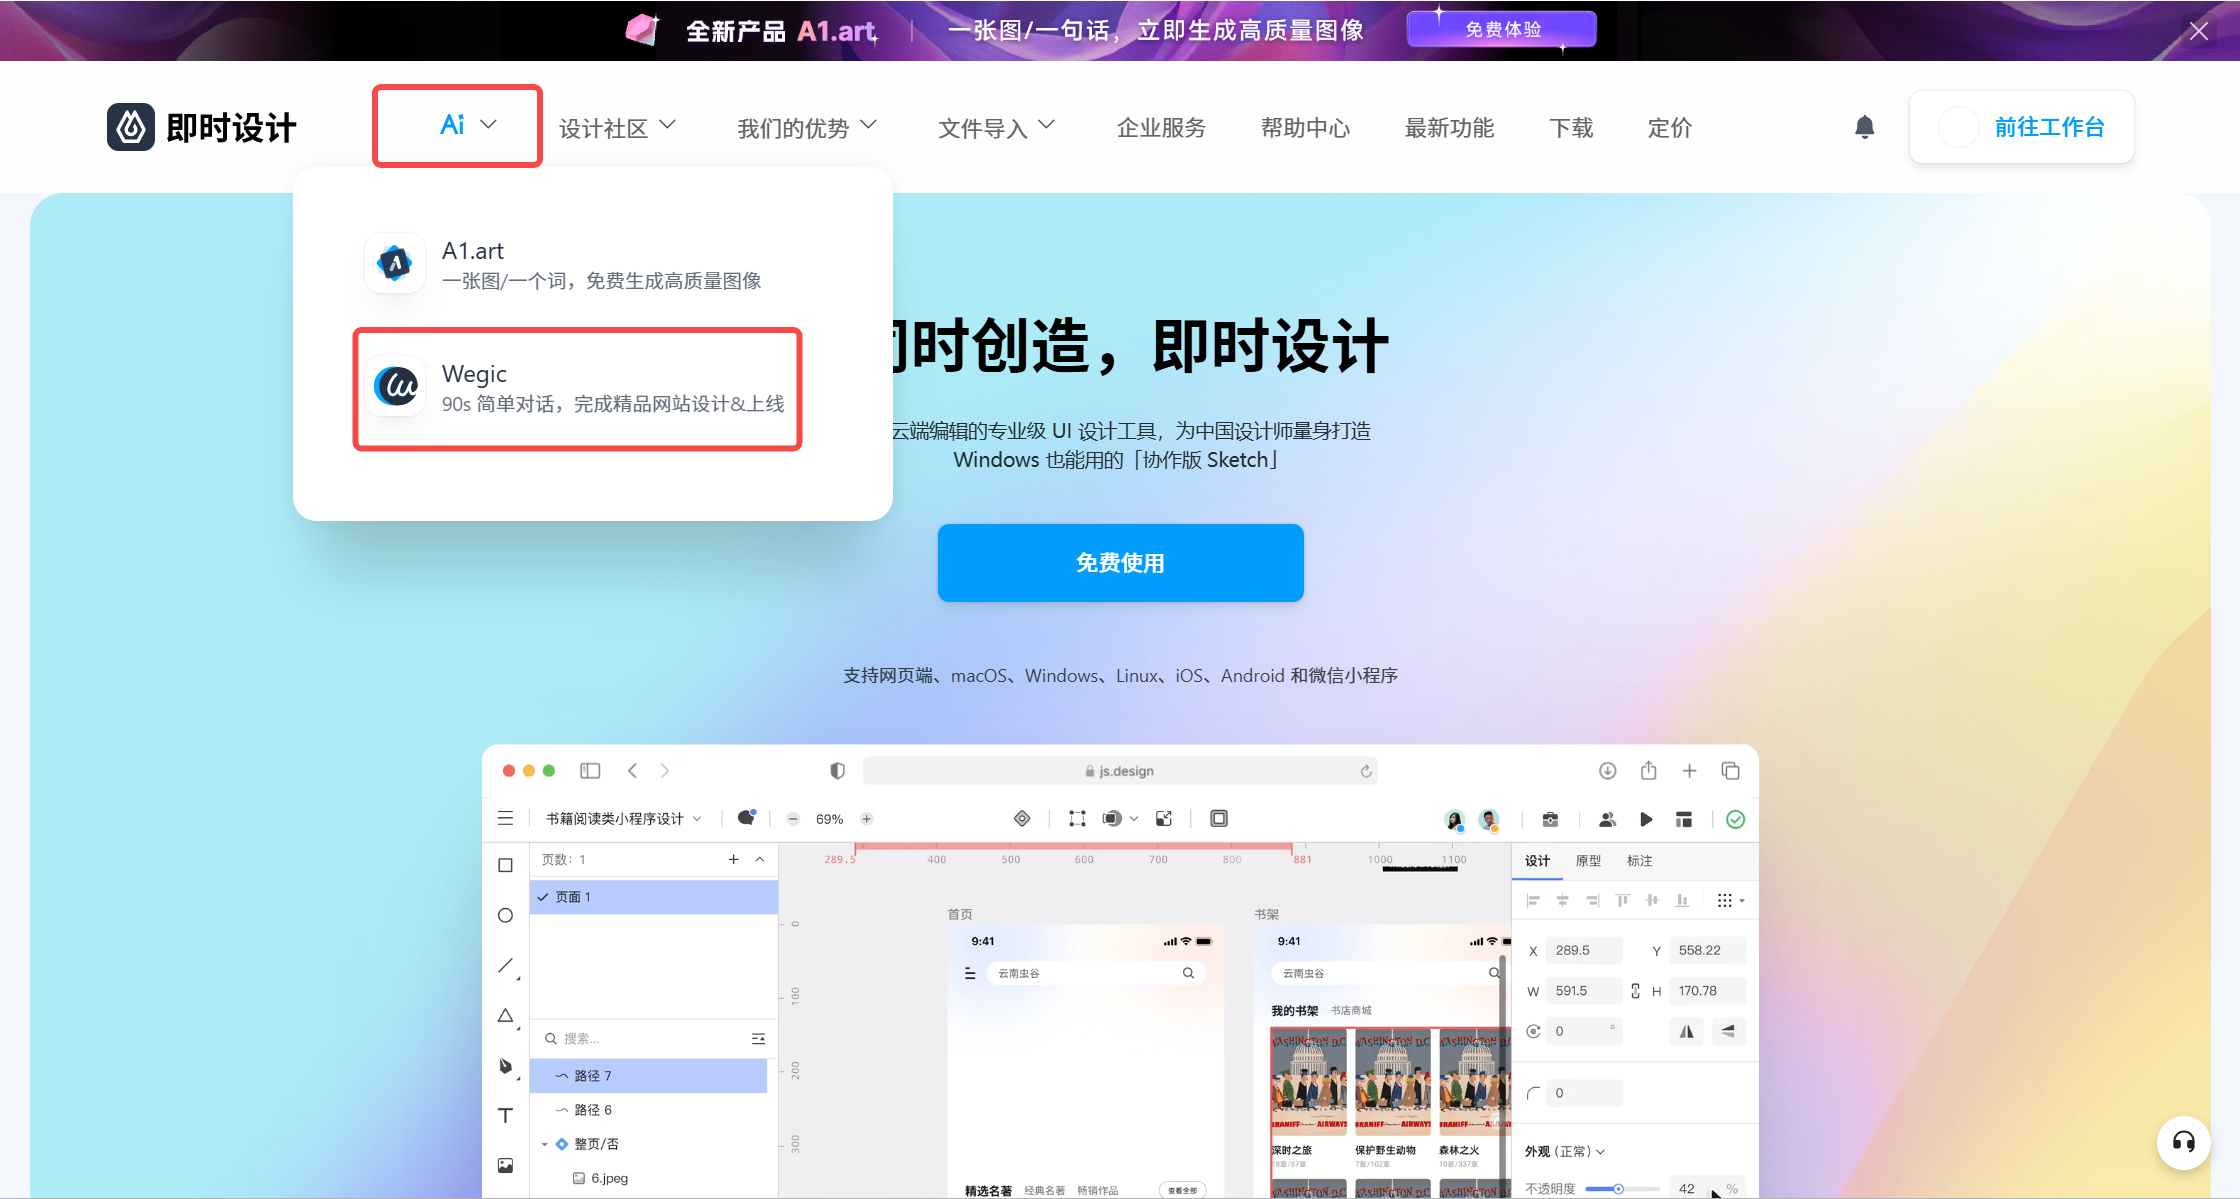2240x1199 pixels.
Task: Select the ellipse tool
Action: tap(506, 915)
